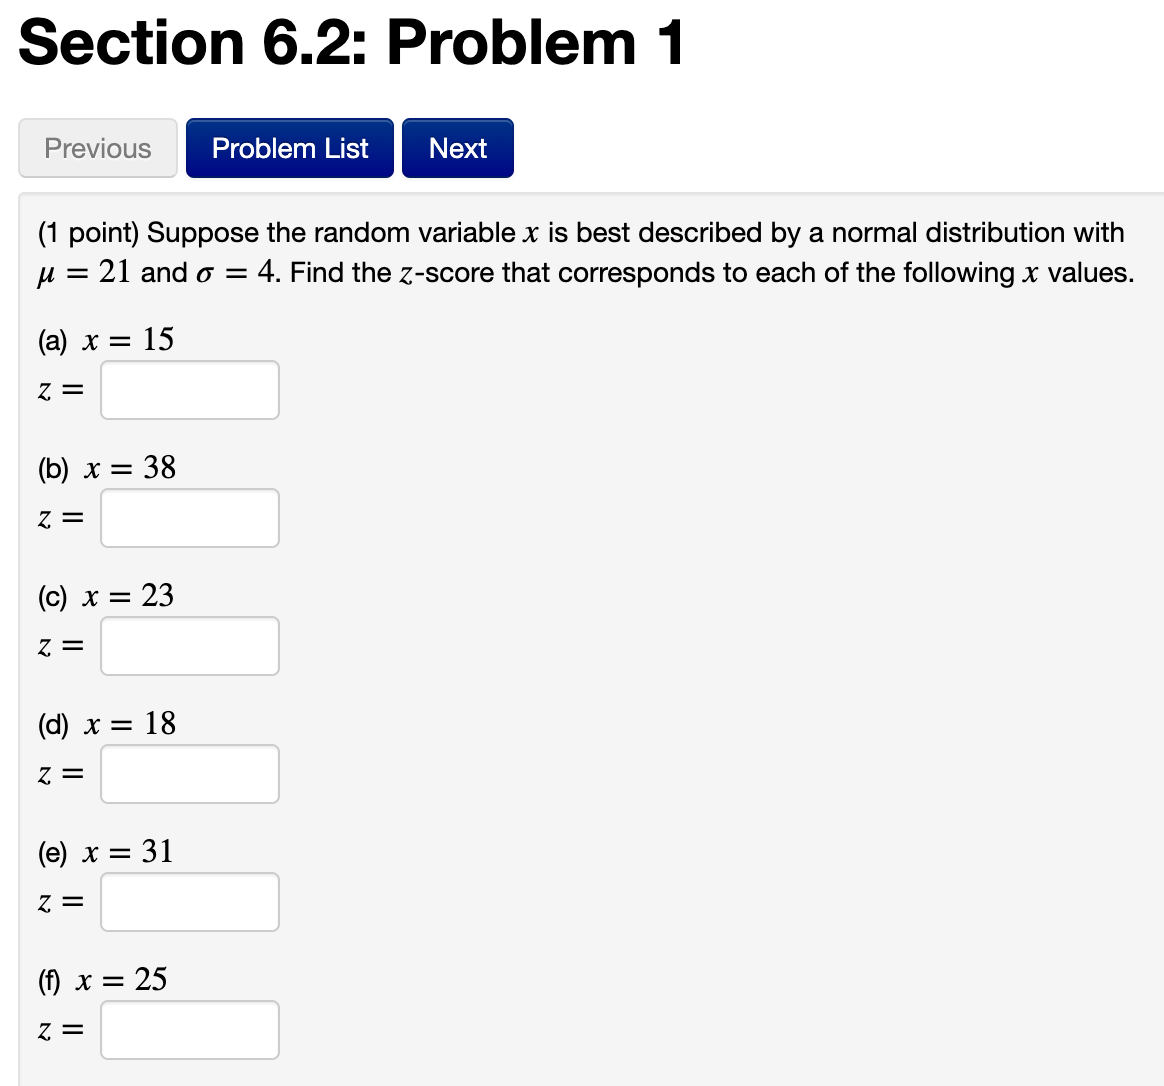Click inside the z answer box for part (a)
1164x1086 pixels.
coord(189,390)
